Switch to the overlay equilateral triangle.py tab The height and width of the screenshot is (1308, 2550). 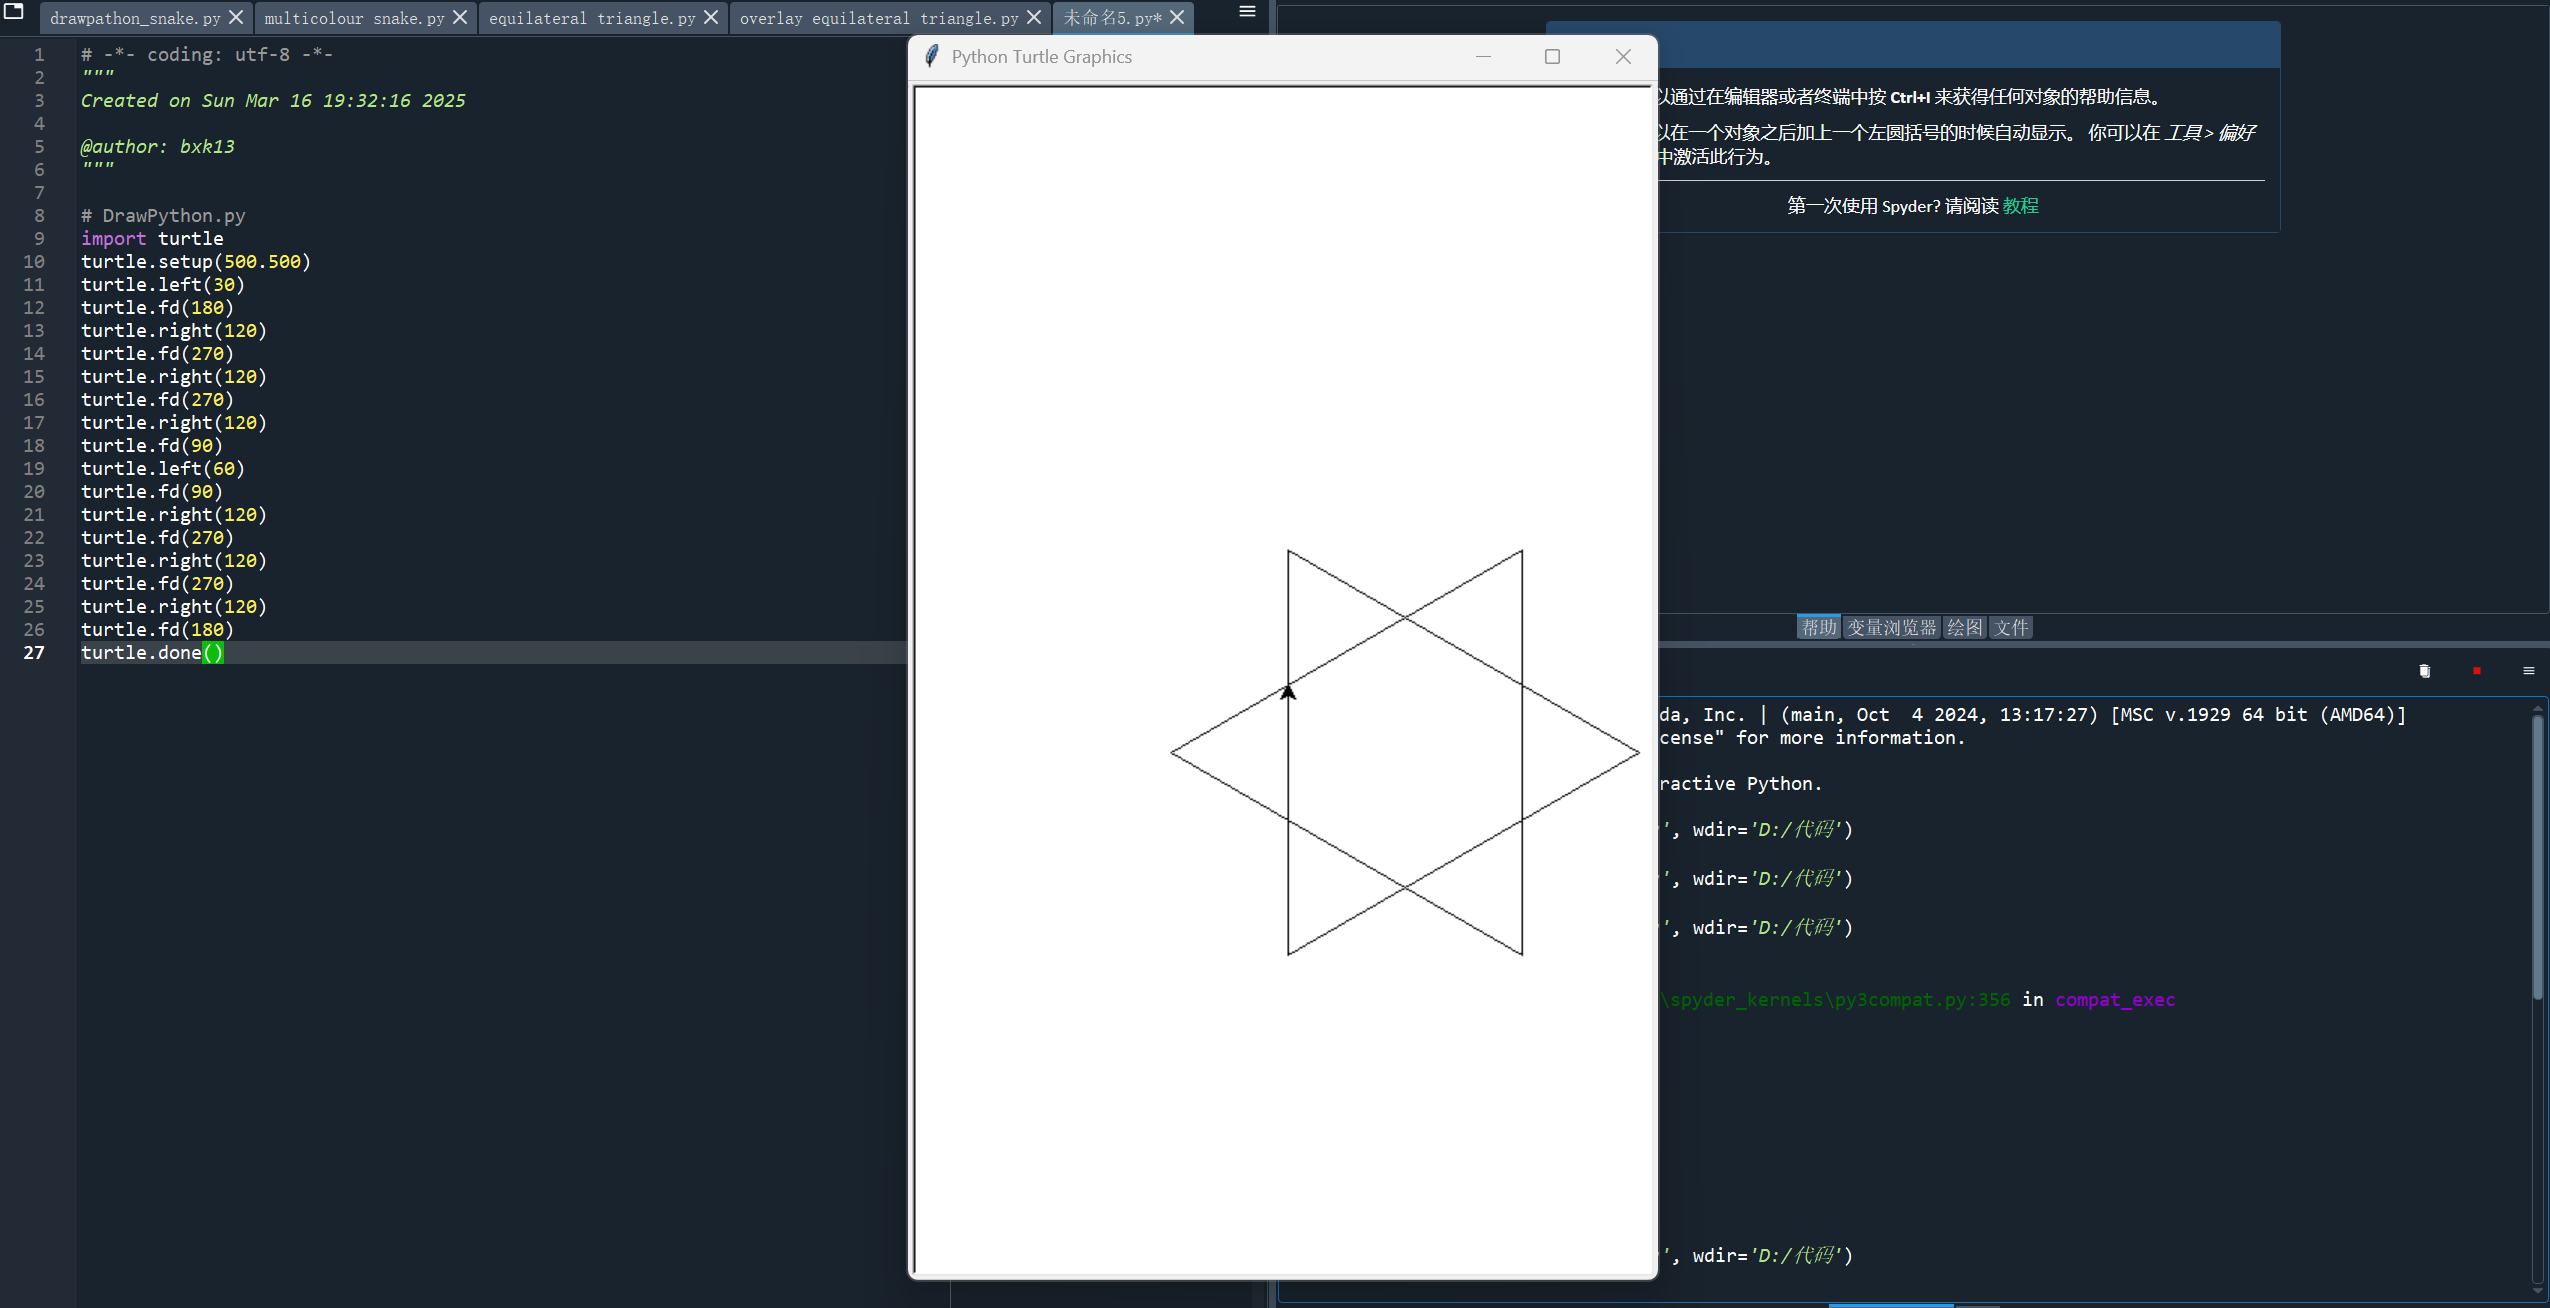[x=878, y=18]
